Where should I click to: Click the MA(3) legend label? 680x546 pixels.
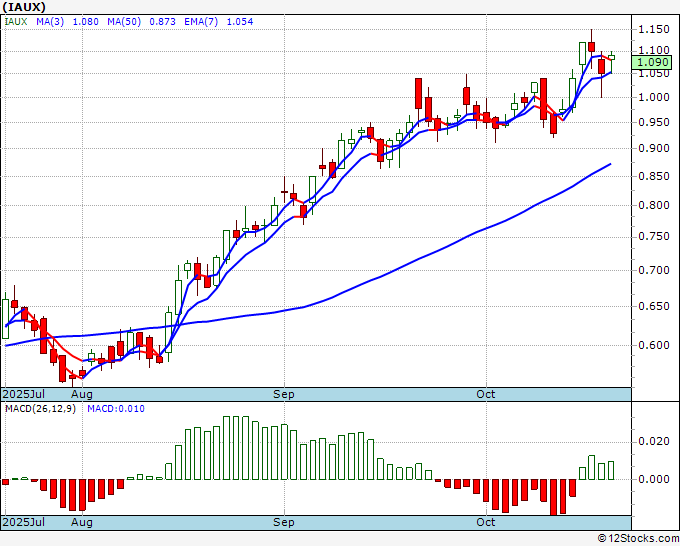coord(50,22)
